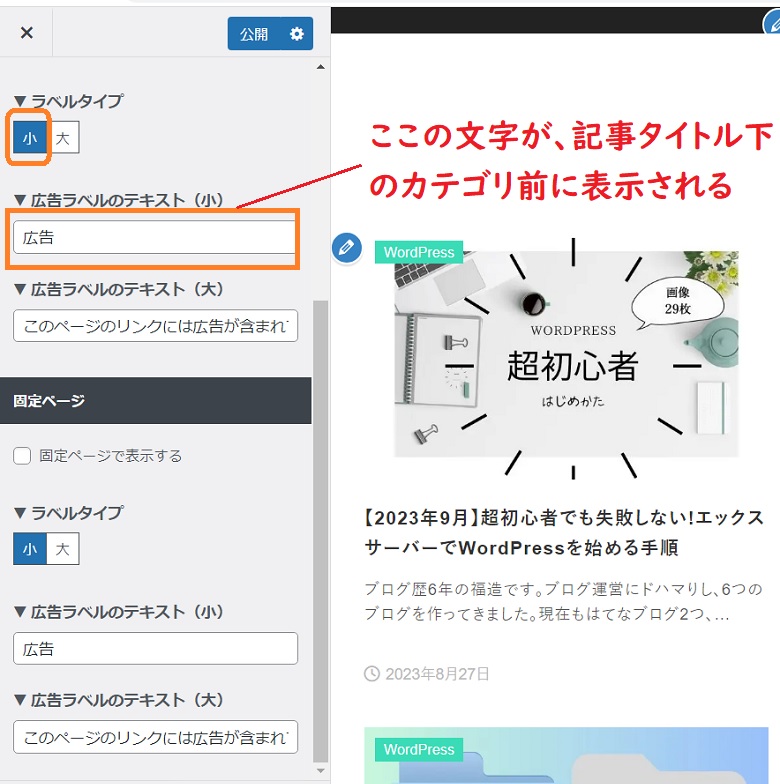
Task: Enable 固定ページで表示する checkbox
Action: tap(22, 456)
